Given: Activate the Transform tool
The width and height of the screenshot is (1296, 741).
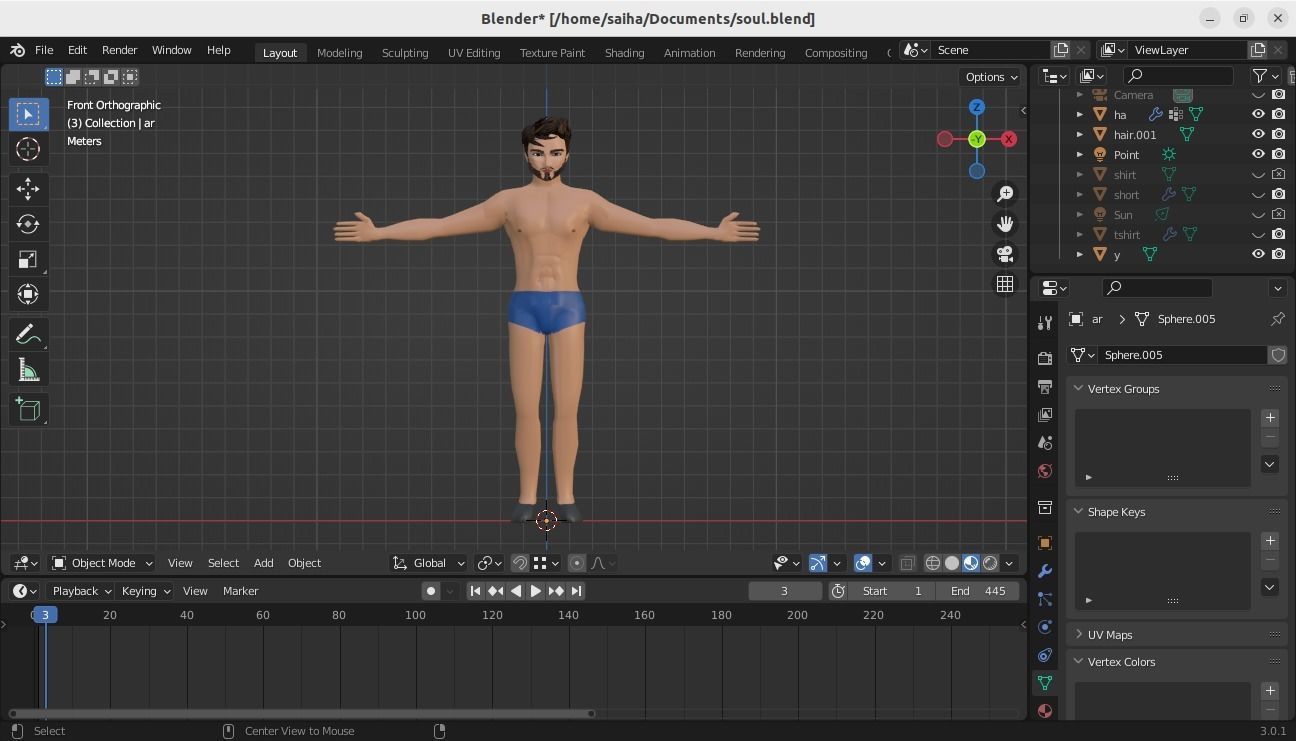Looking at the screenshot, I should (28, 294).
